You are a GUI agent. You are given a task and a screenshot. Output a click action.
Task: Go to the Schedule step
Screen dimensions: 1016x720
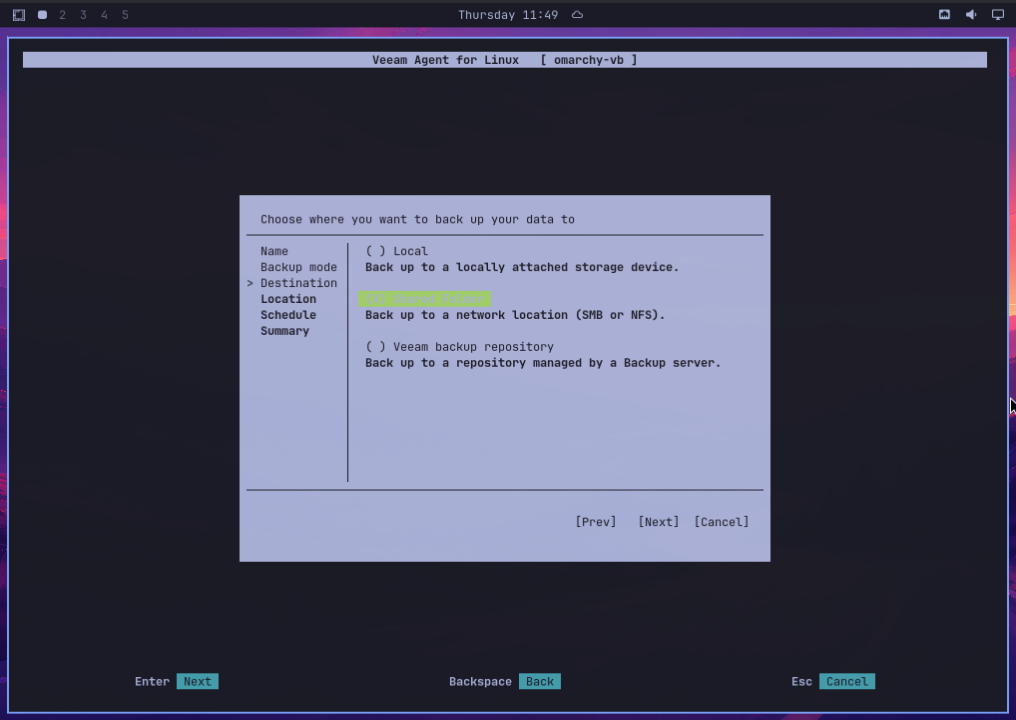(x=288, y=315)
